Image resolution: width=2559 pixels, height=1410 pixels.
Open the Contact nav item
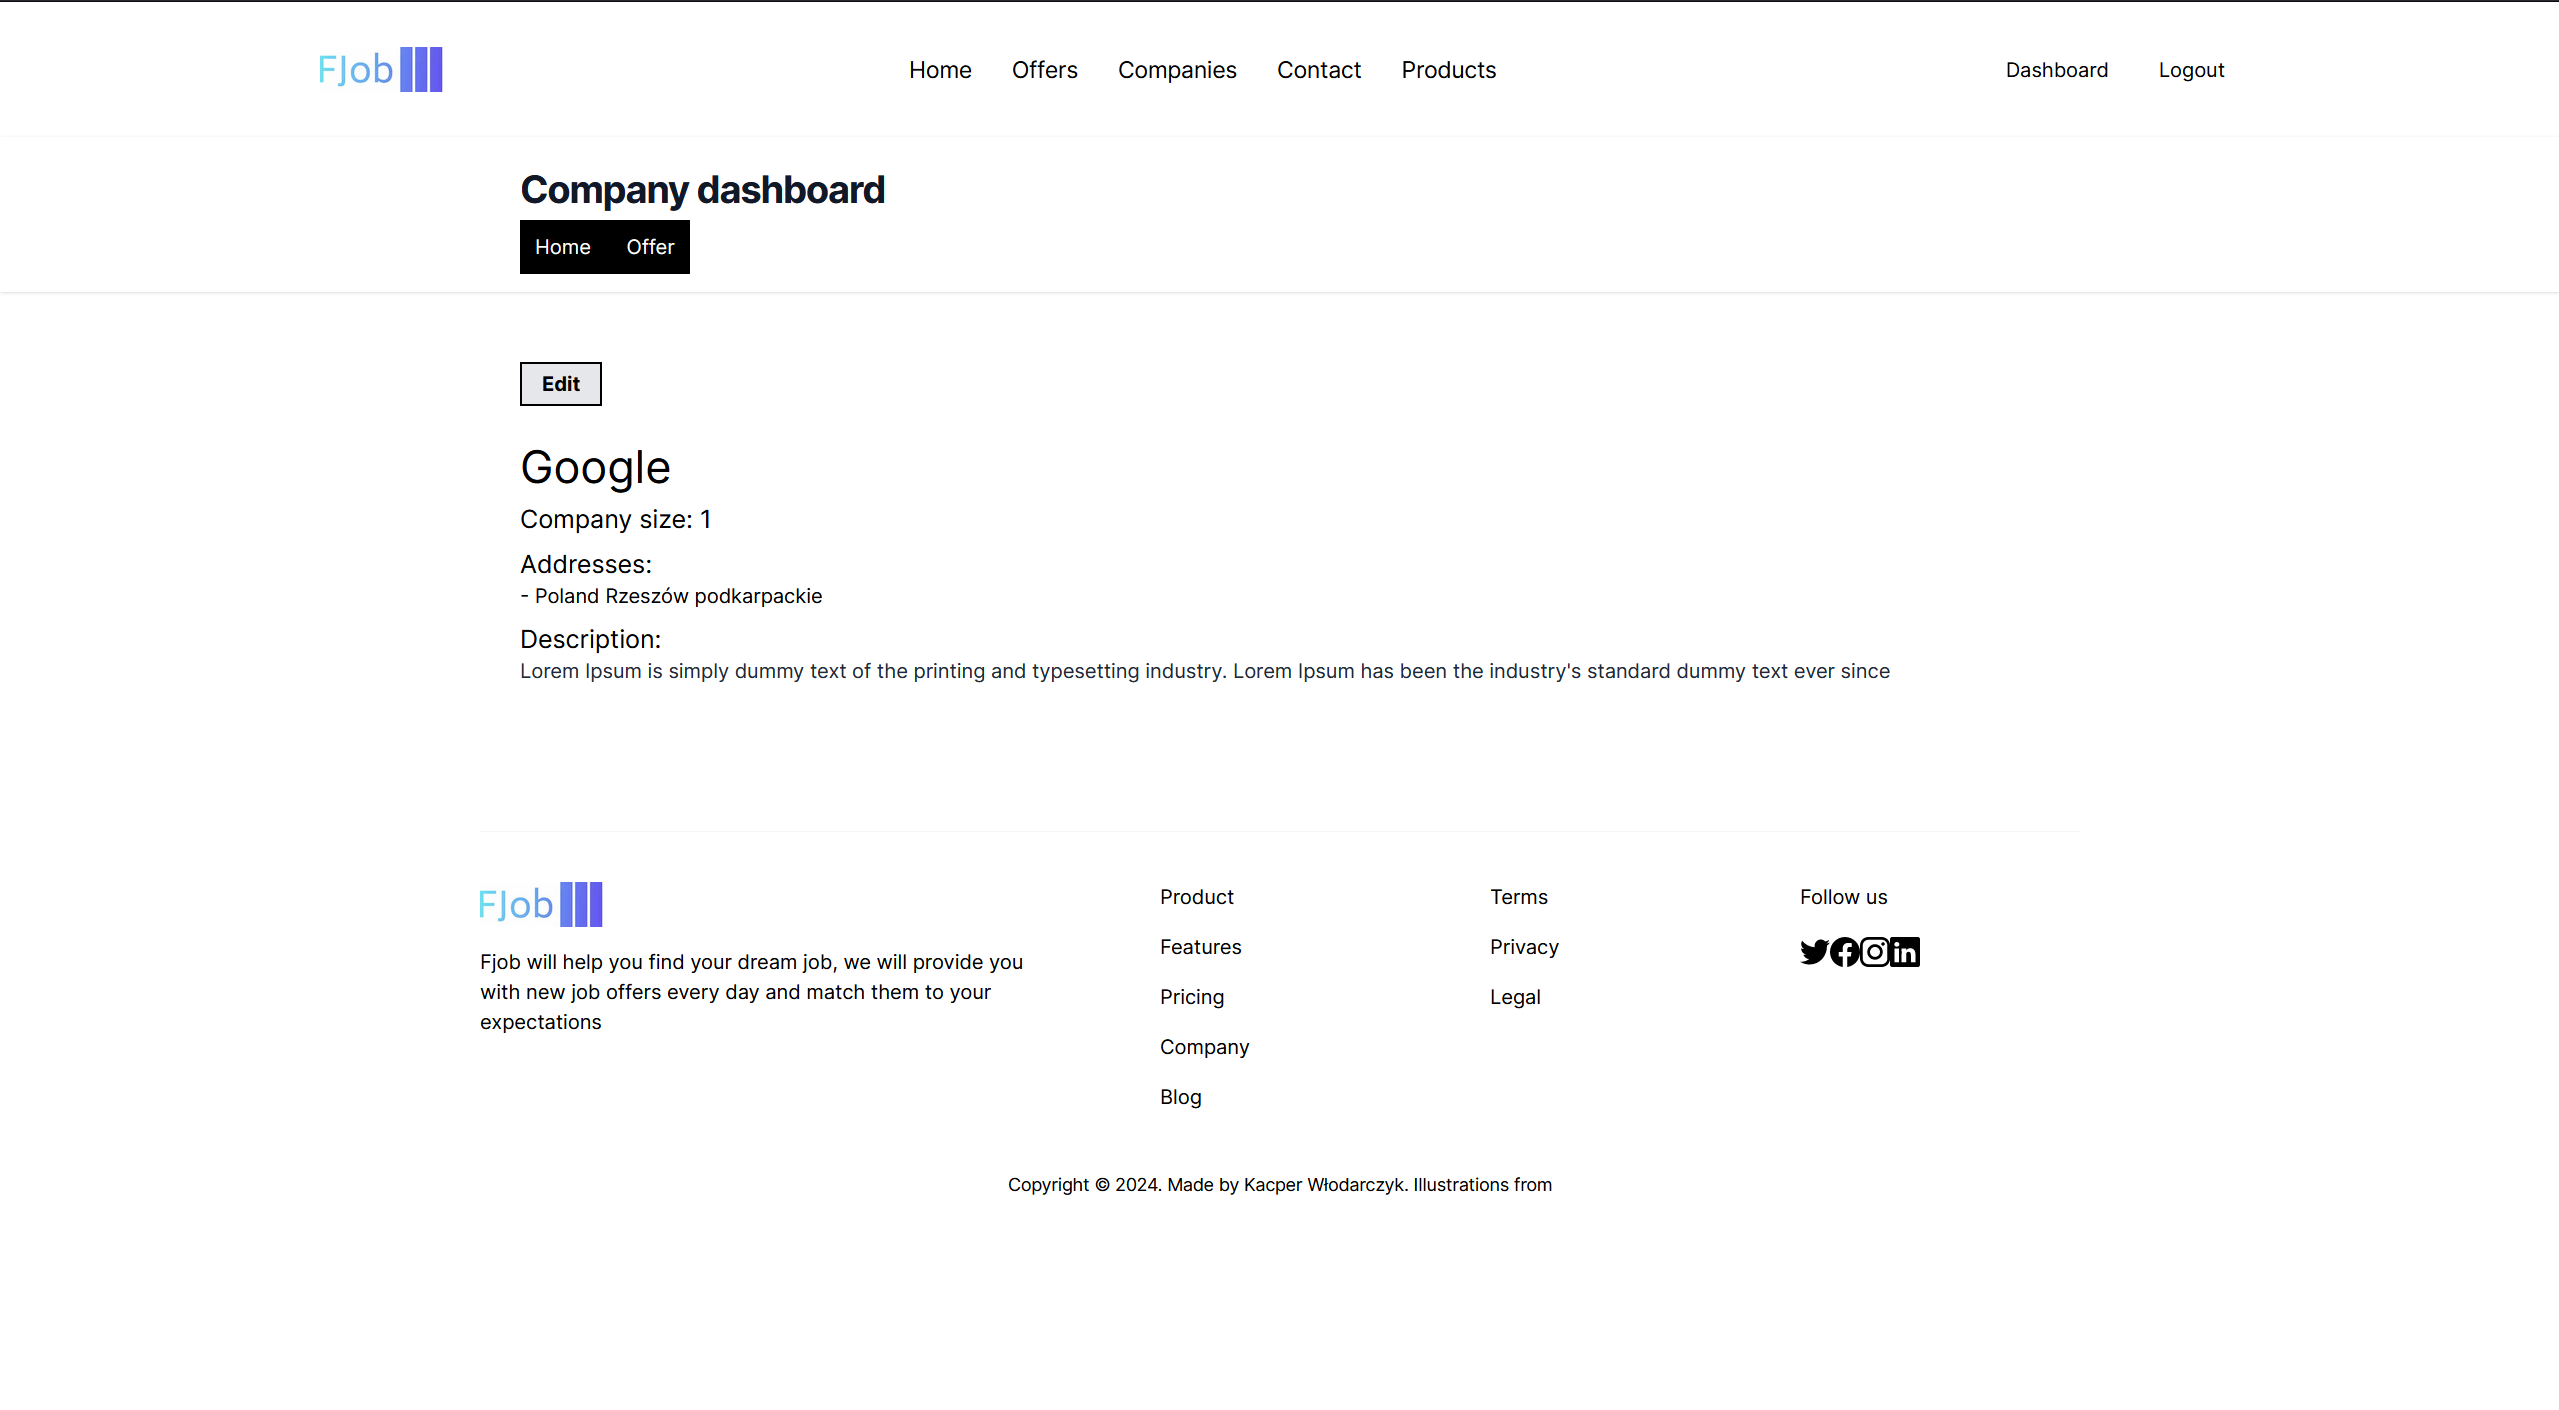(x=1318, y=70)
